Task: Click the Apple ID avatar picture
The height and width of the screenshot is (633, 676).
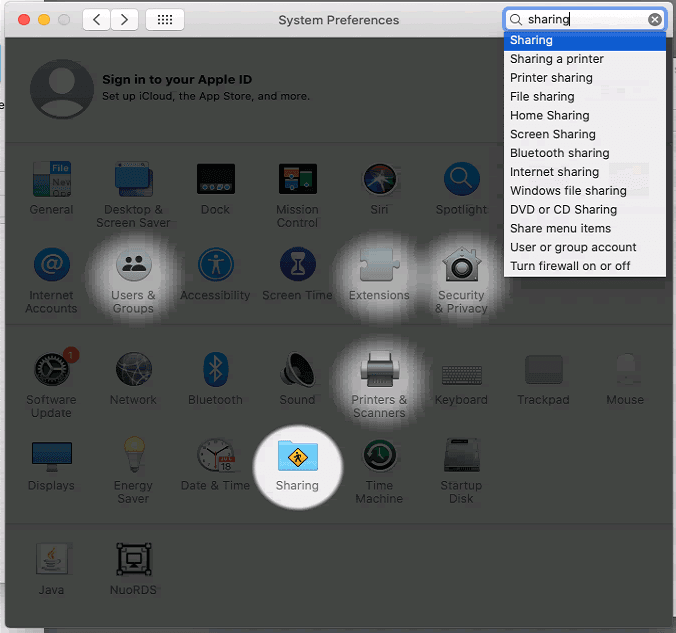Action: tap(62, 89)
